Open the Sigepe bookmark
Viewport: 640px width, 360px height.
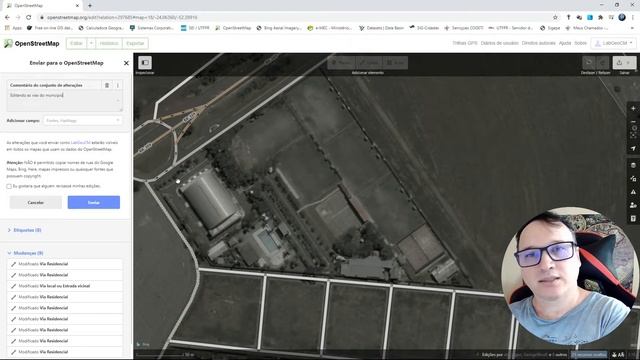click(x=550, y=28)
